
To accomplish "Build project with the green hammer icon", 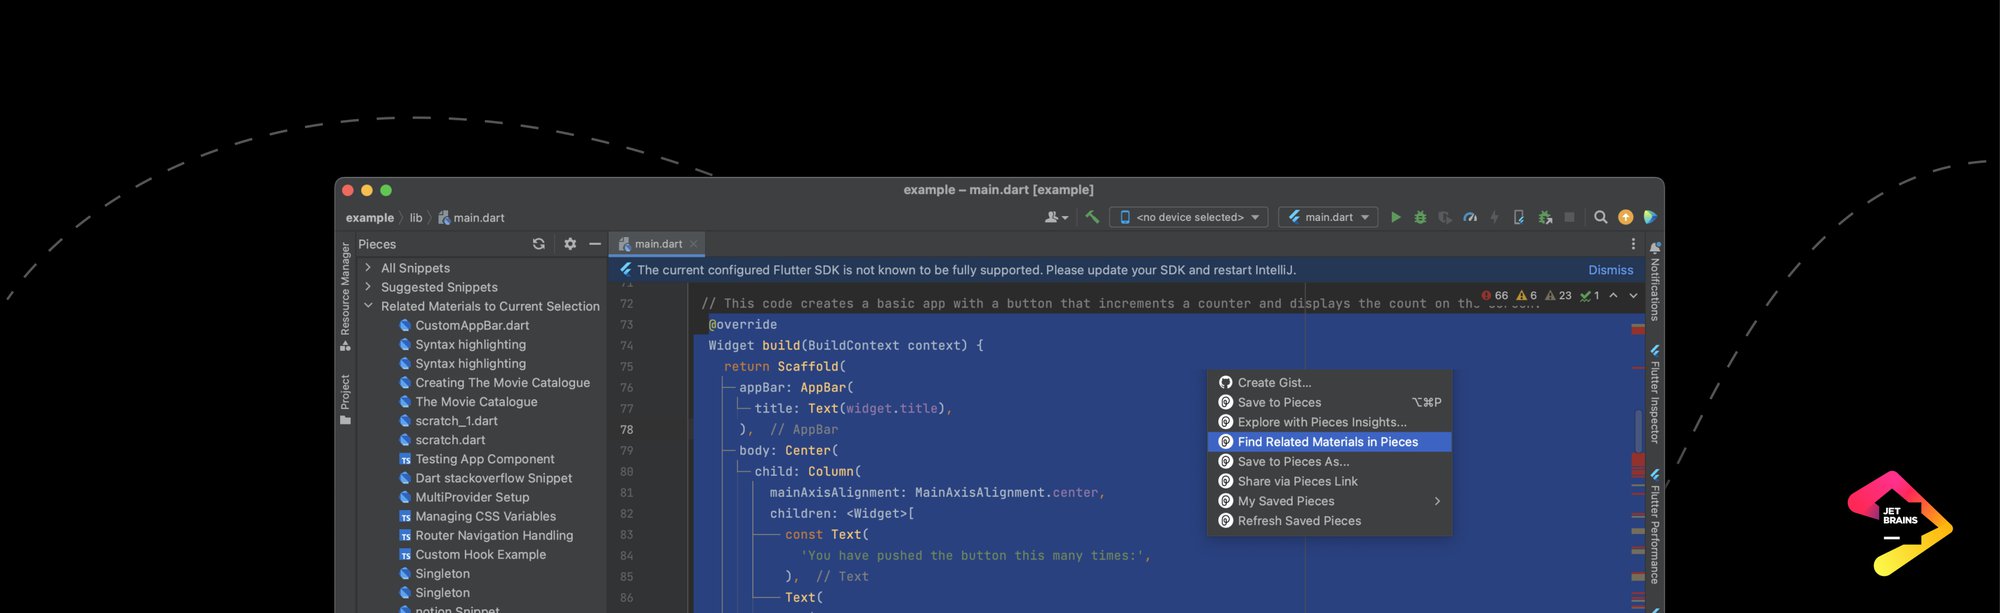I will [x=1092, y=217].
